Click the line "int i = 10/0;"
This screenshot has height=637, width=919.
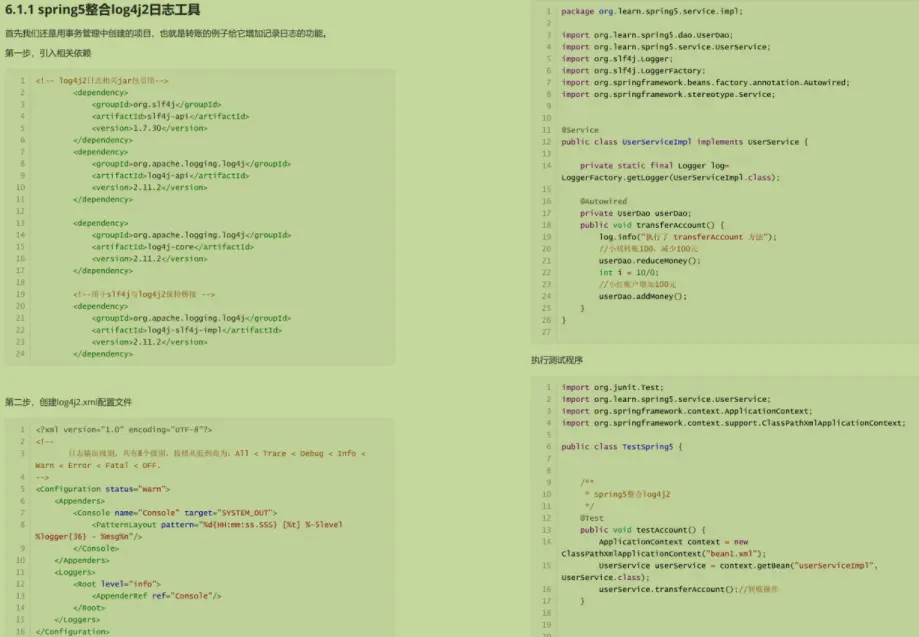629,272
